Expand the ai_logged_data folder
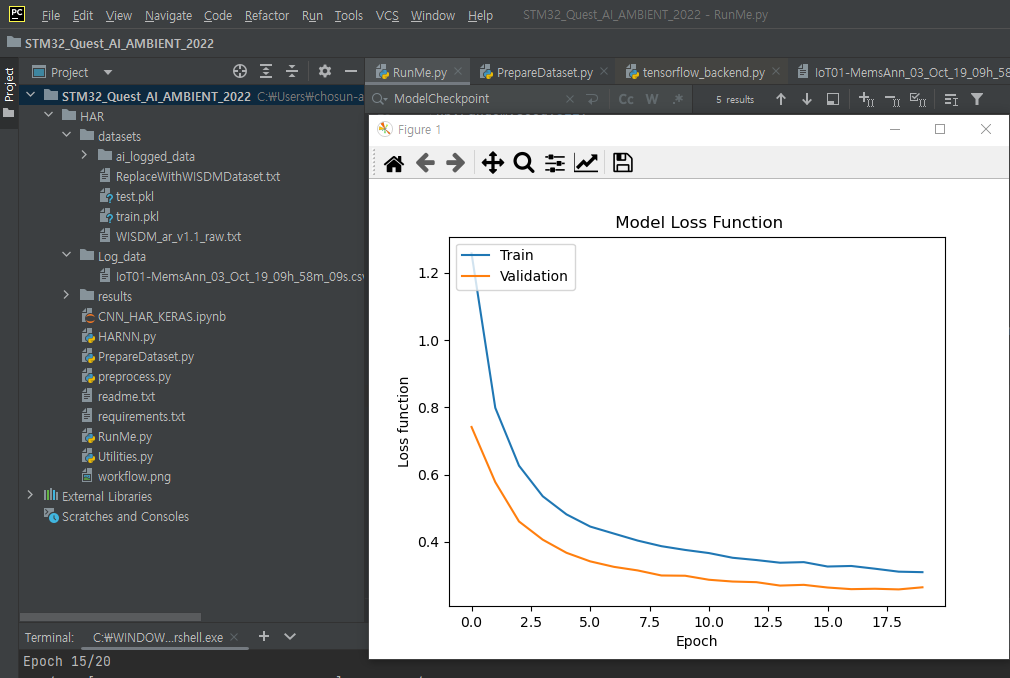This screenshot has height=678, width=1010. point(85,156)
